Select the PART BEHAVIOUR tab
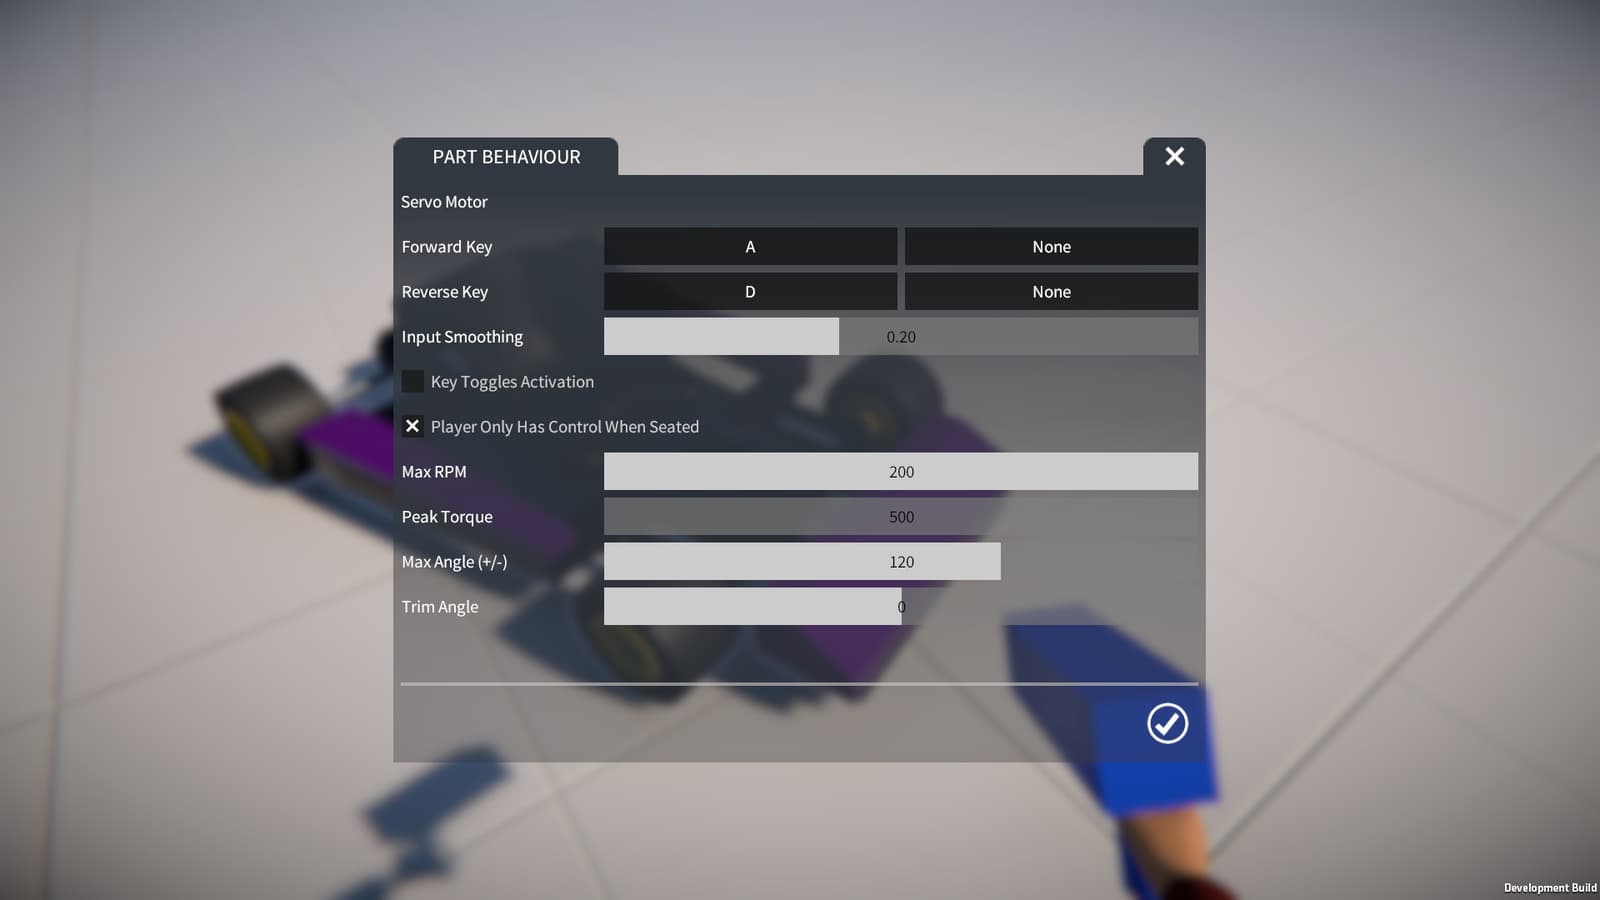Viewport: 1600px width, 900px height. 506,157
